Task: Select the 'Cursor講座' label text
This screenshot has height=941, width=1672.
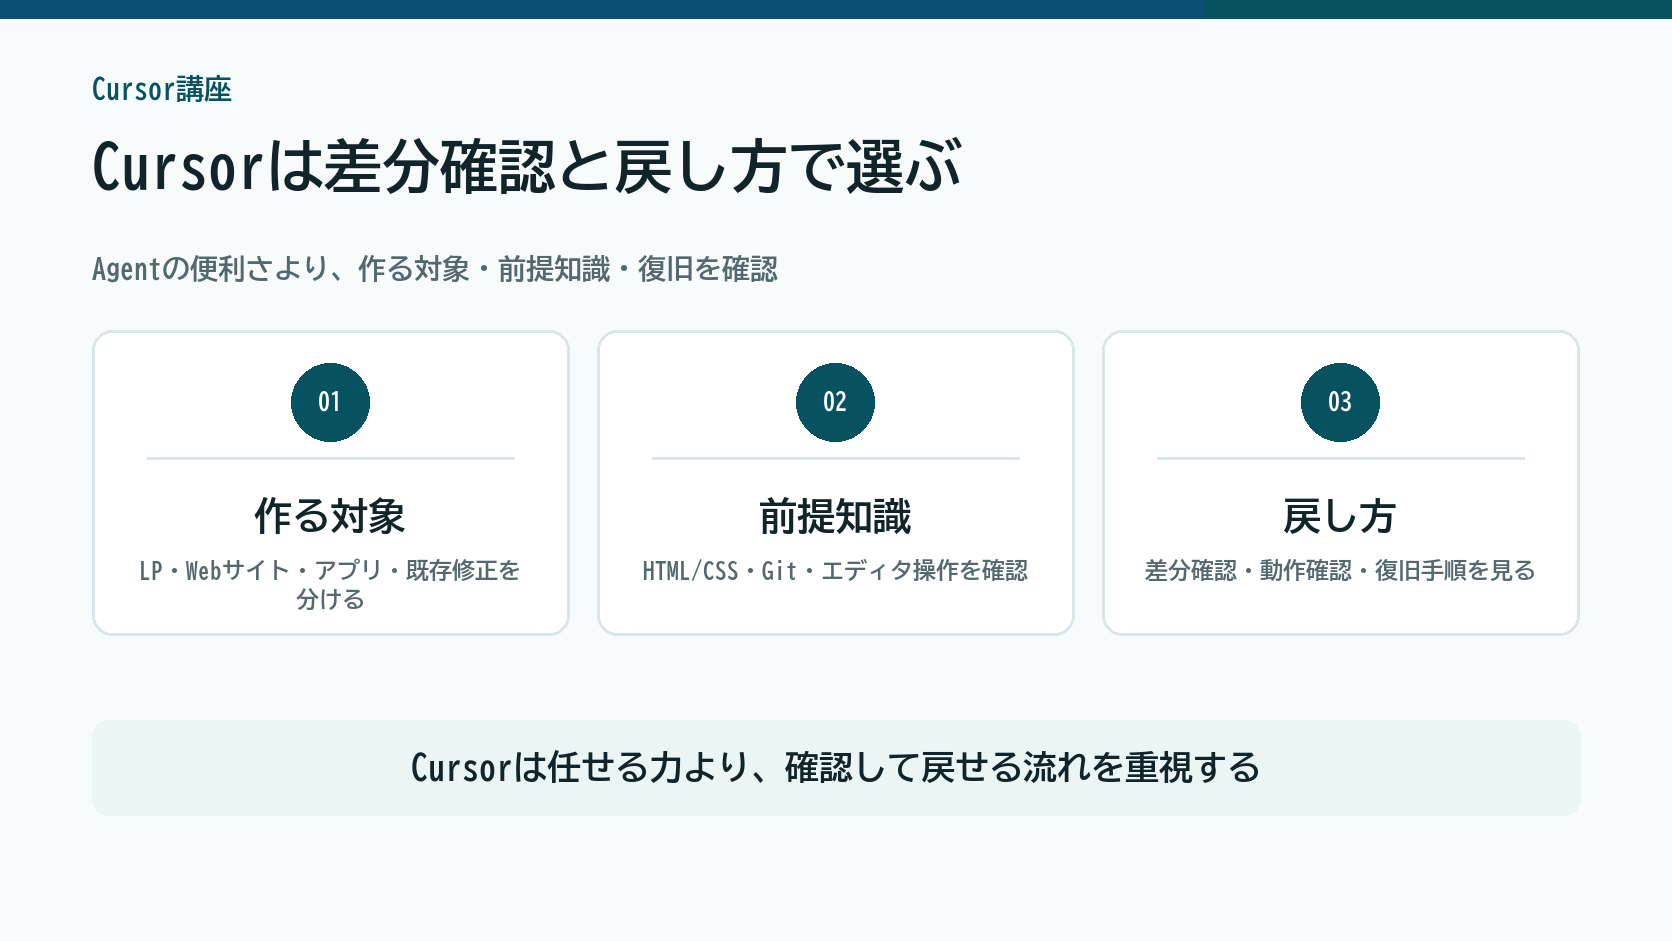Action: coord(162,89)
